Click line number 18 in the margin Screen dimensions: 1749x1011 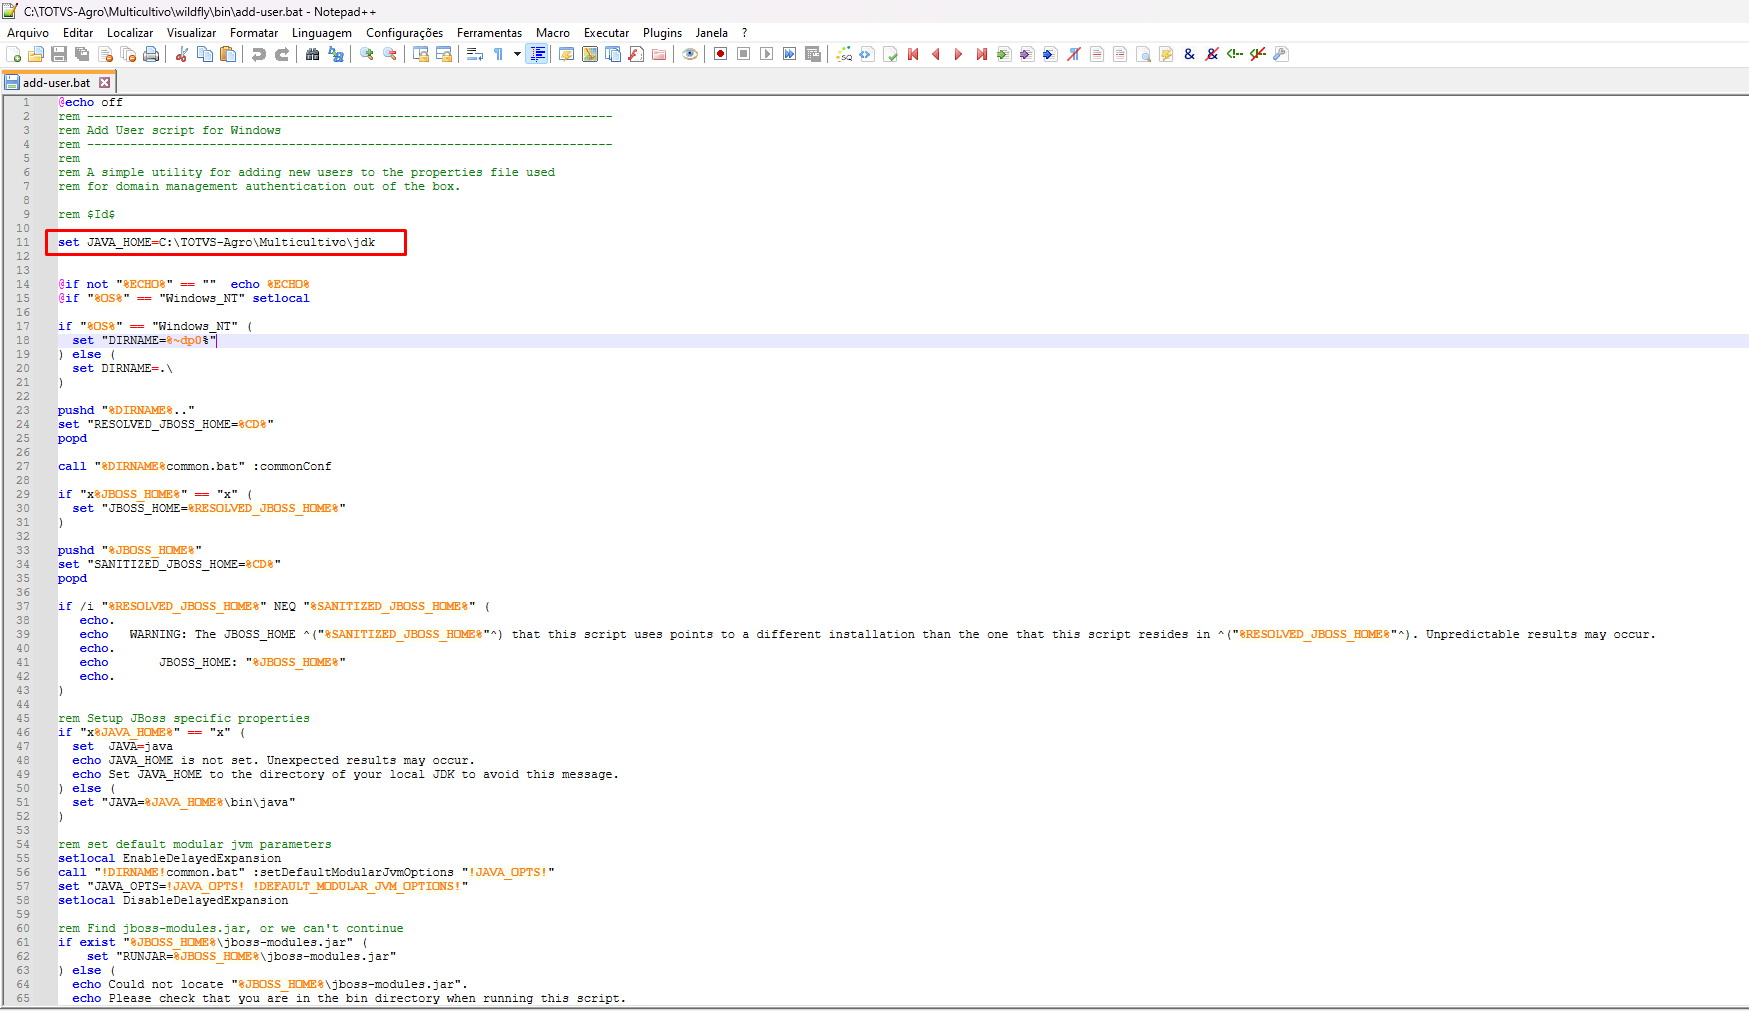23,340
